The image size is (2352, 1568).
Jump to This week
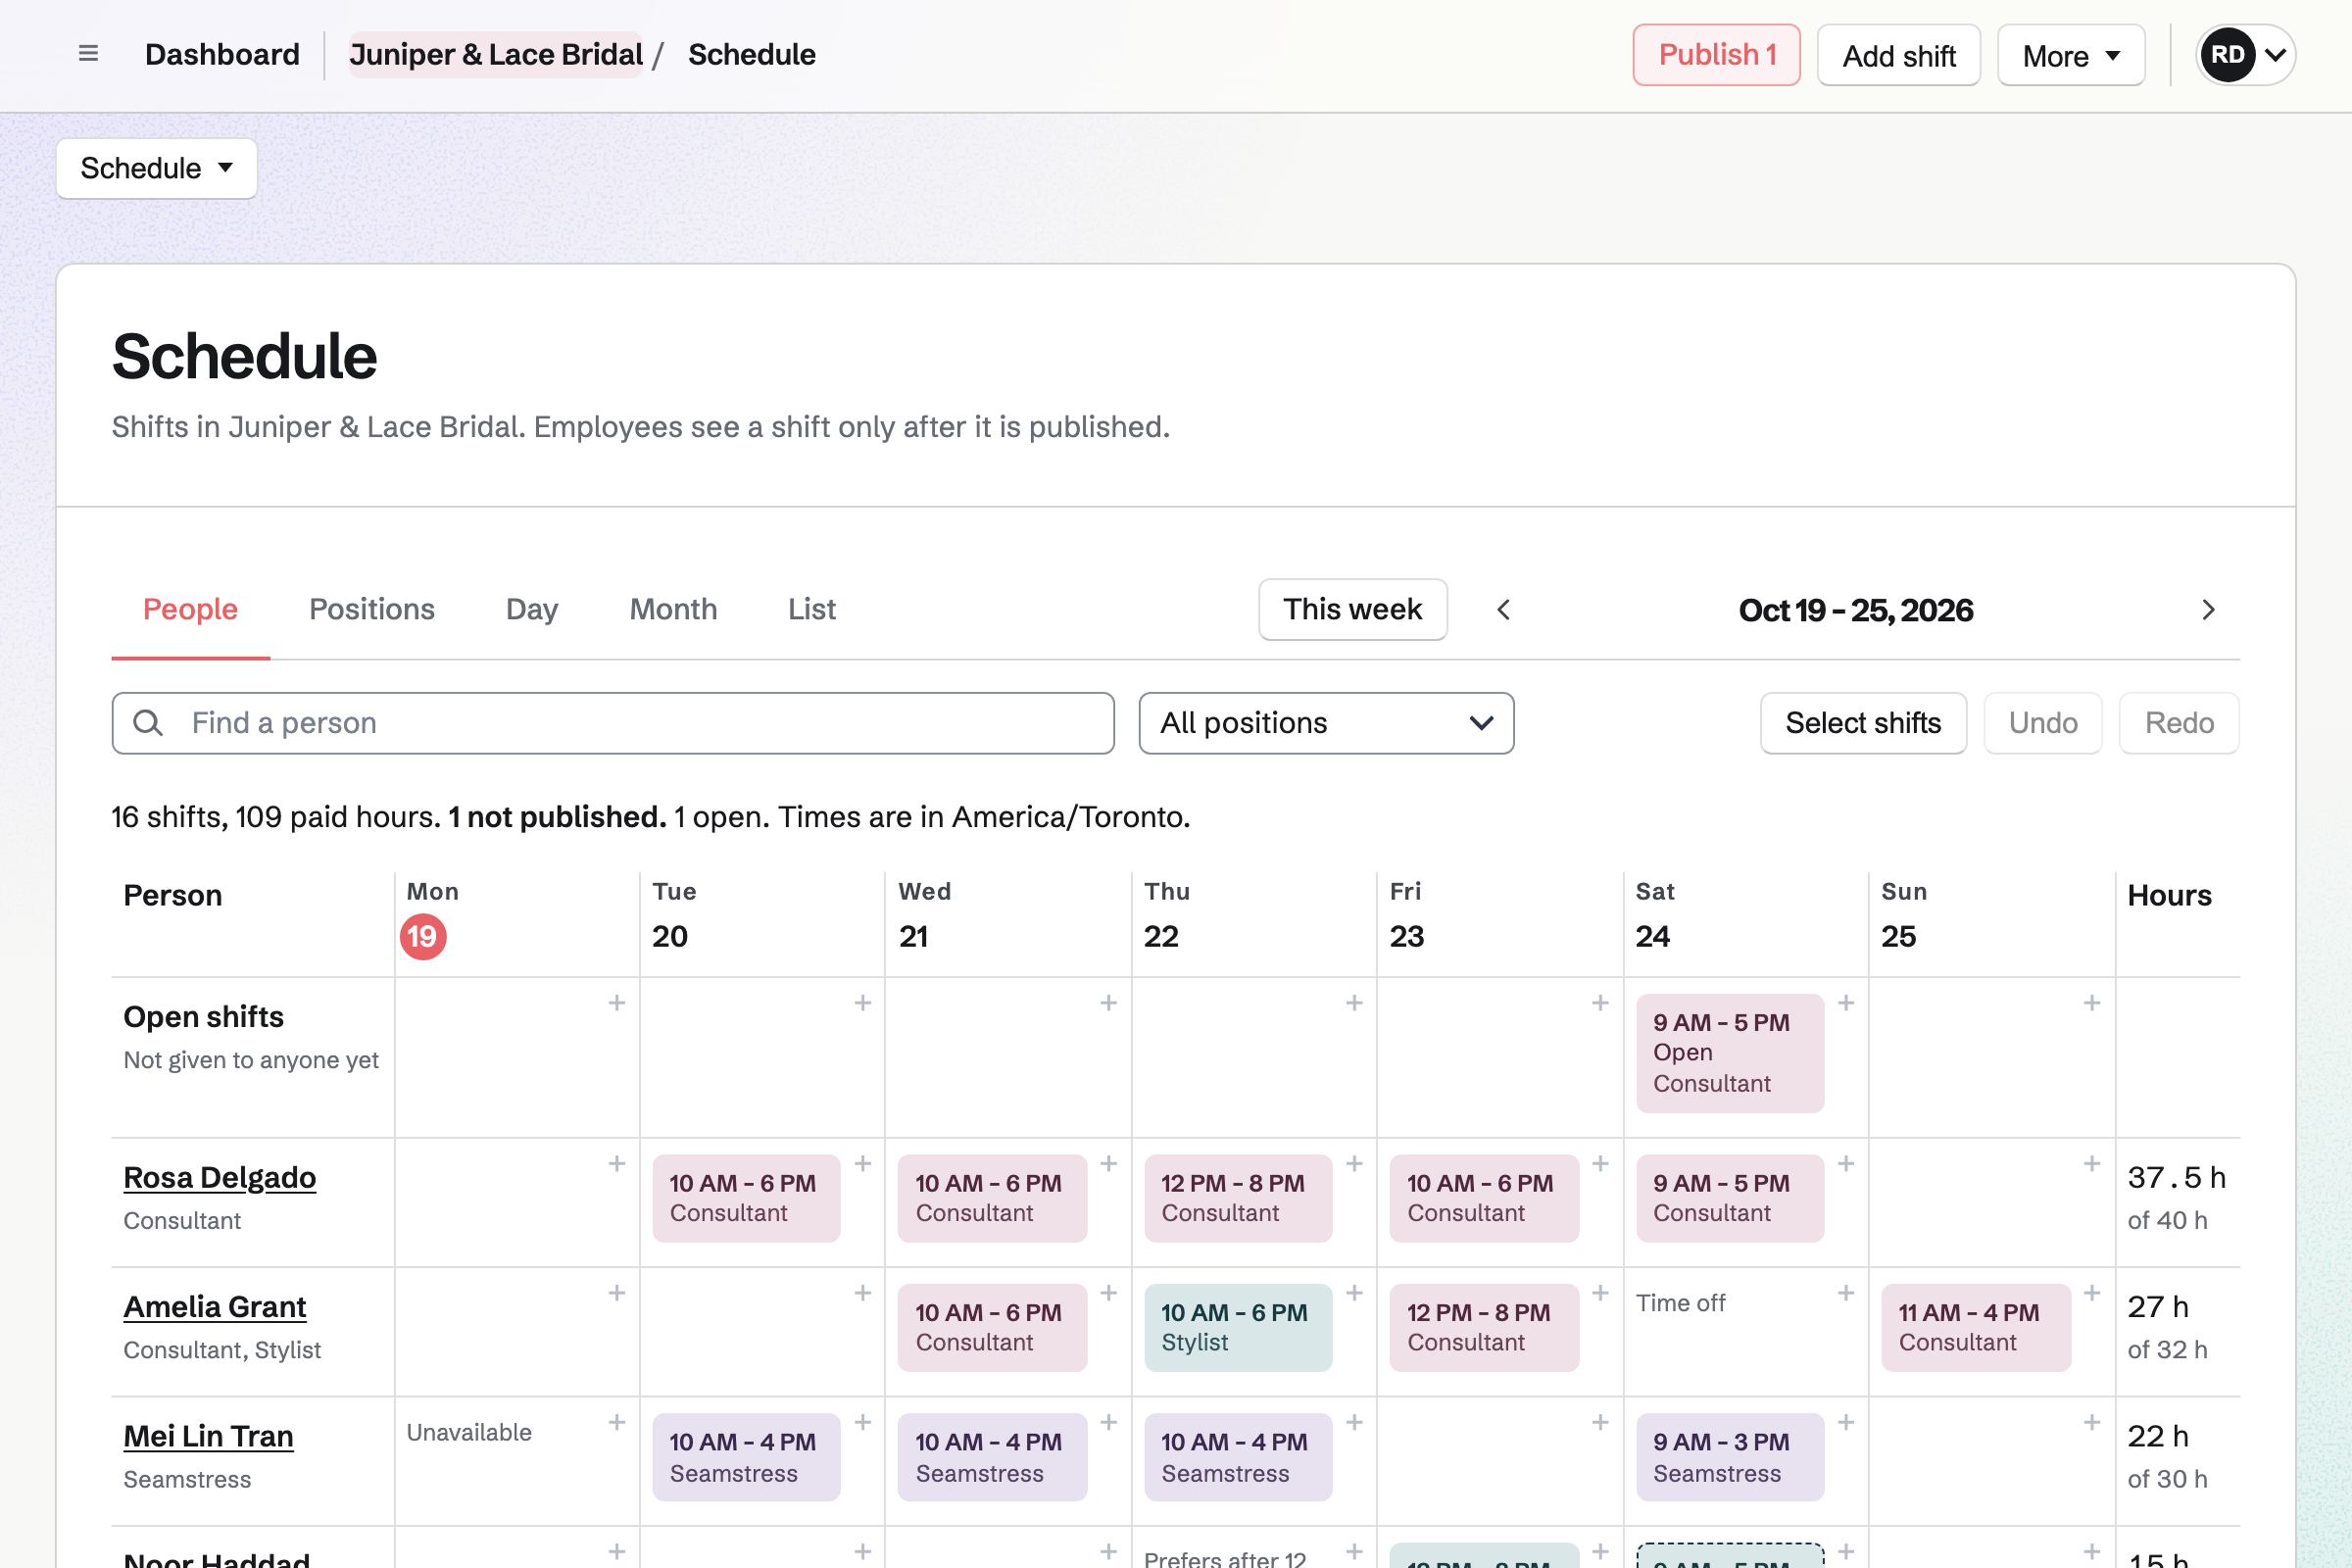1353,609
